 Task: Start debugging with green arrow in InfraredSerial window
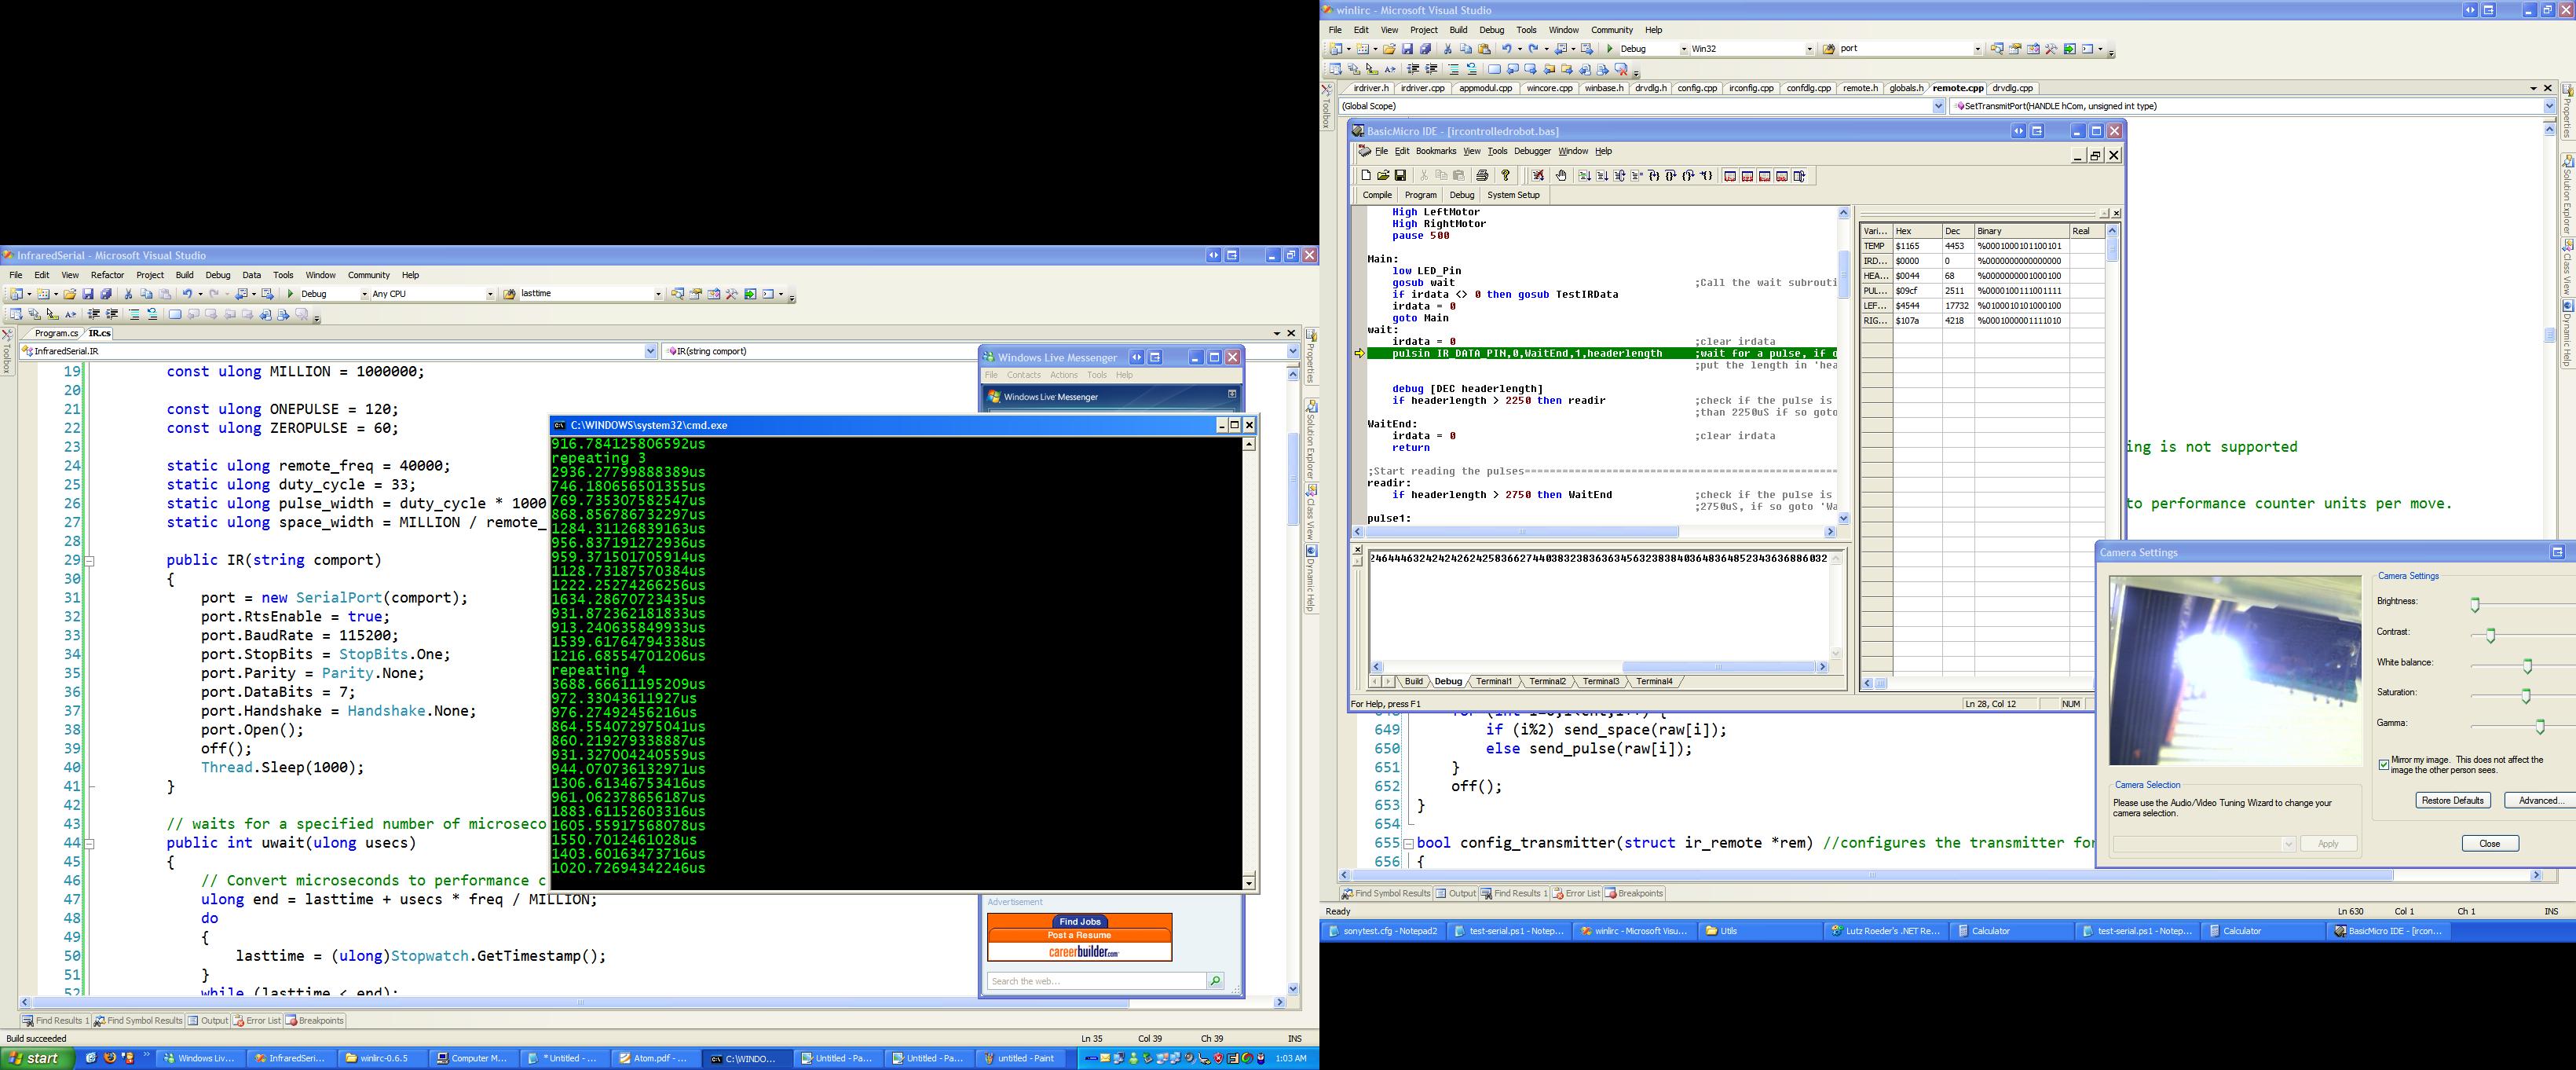point(290,294)
